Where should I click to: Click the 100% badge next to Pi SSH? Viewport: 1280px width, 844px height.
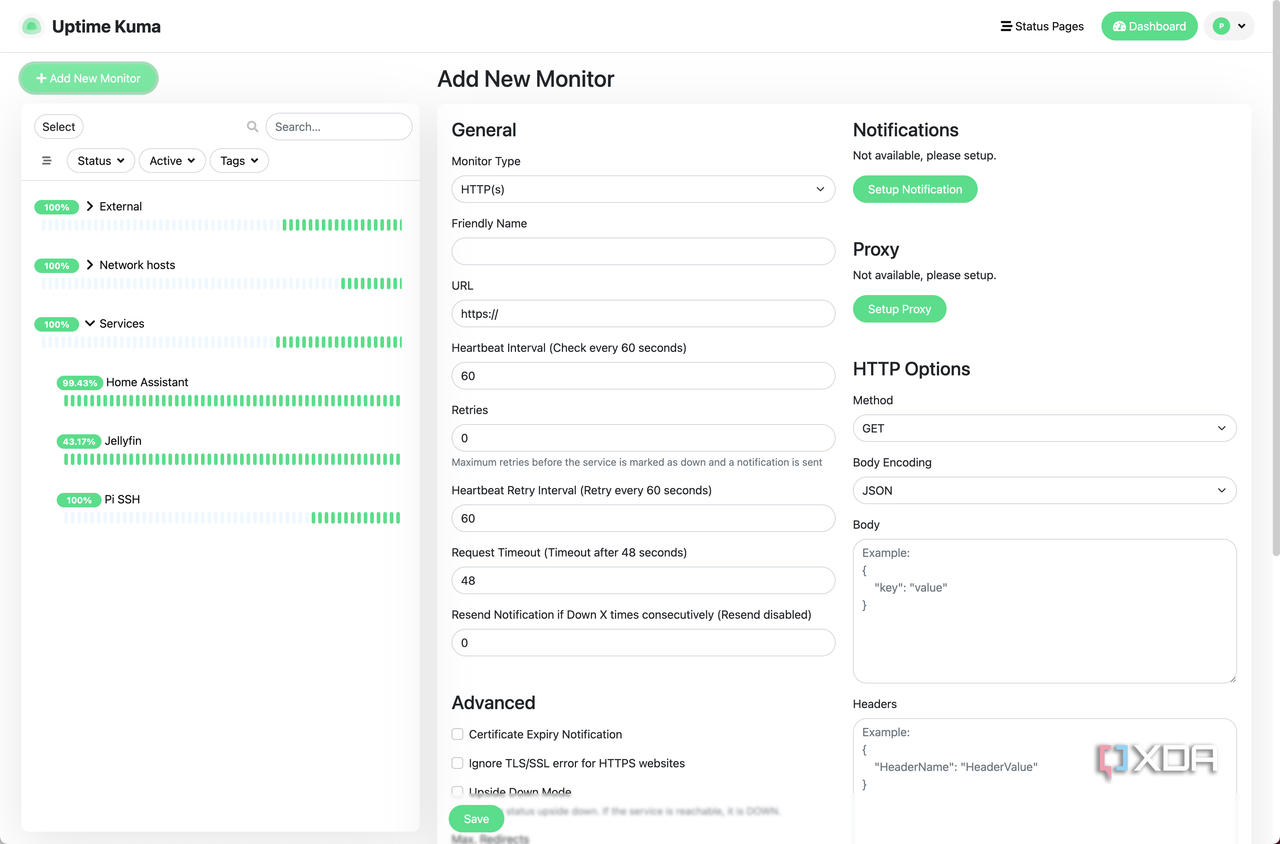79,500
